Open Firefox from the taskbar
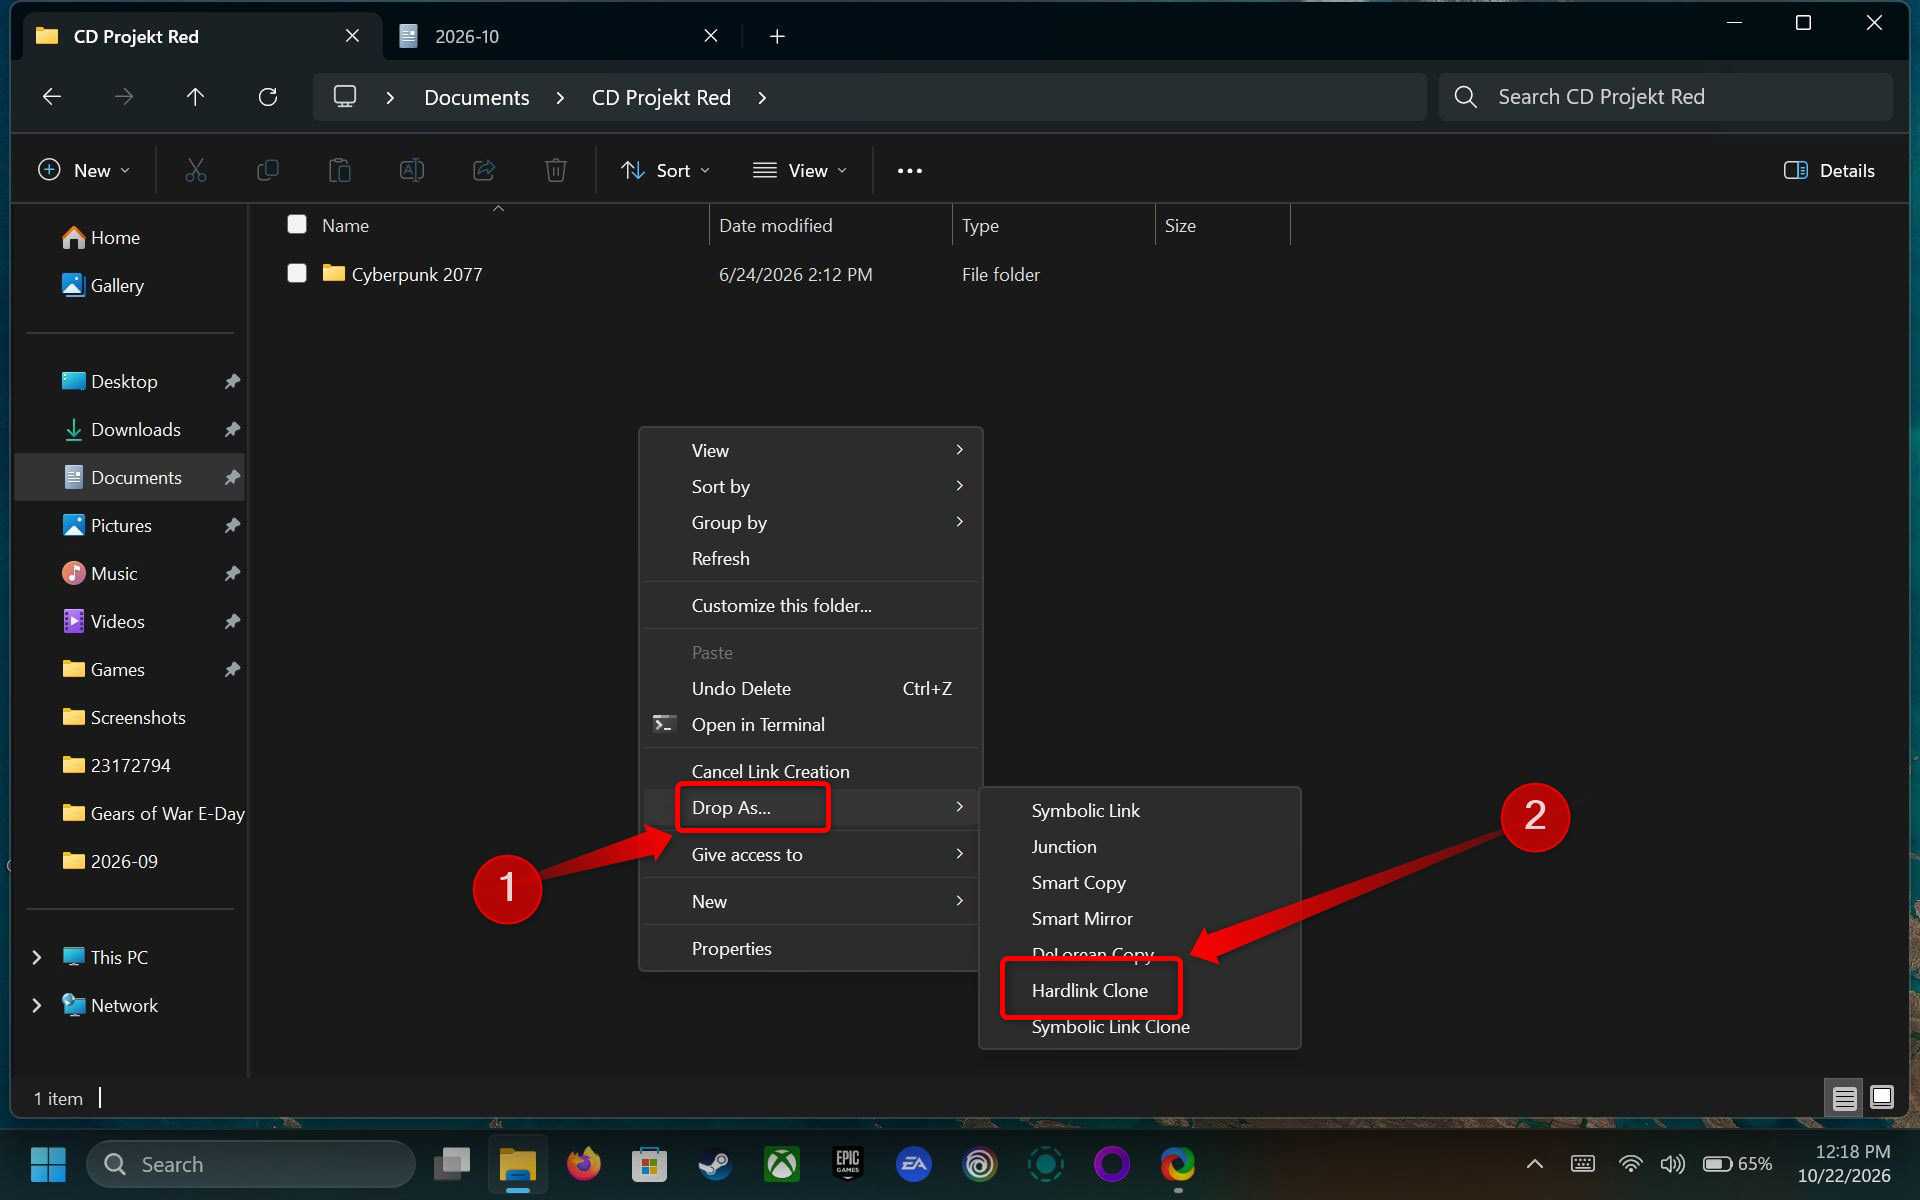 [x=583, y=1164]
